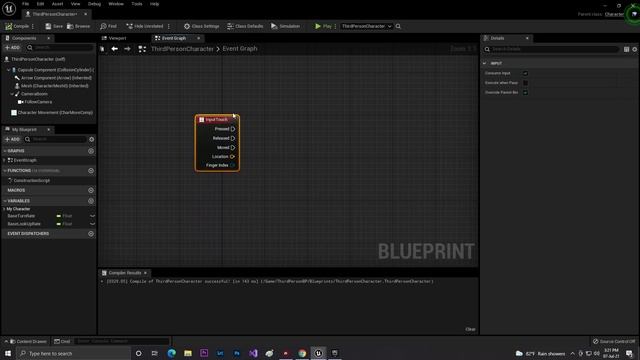The image size is (640, 360).
Task: Save the blueprint asset
Action: click(54, 26)
